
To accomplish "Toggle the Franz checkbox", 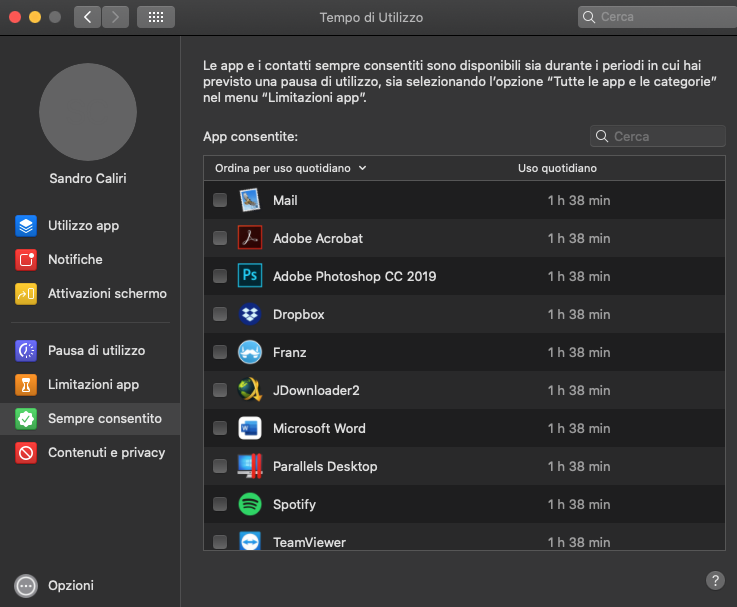I will tap(220, 352).
